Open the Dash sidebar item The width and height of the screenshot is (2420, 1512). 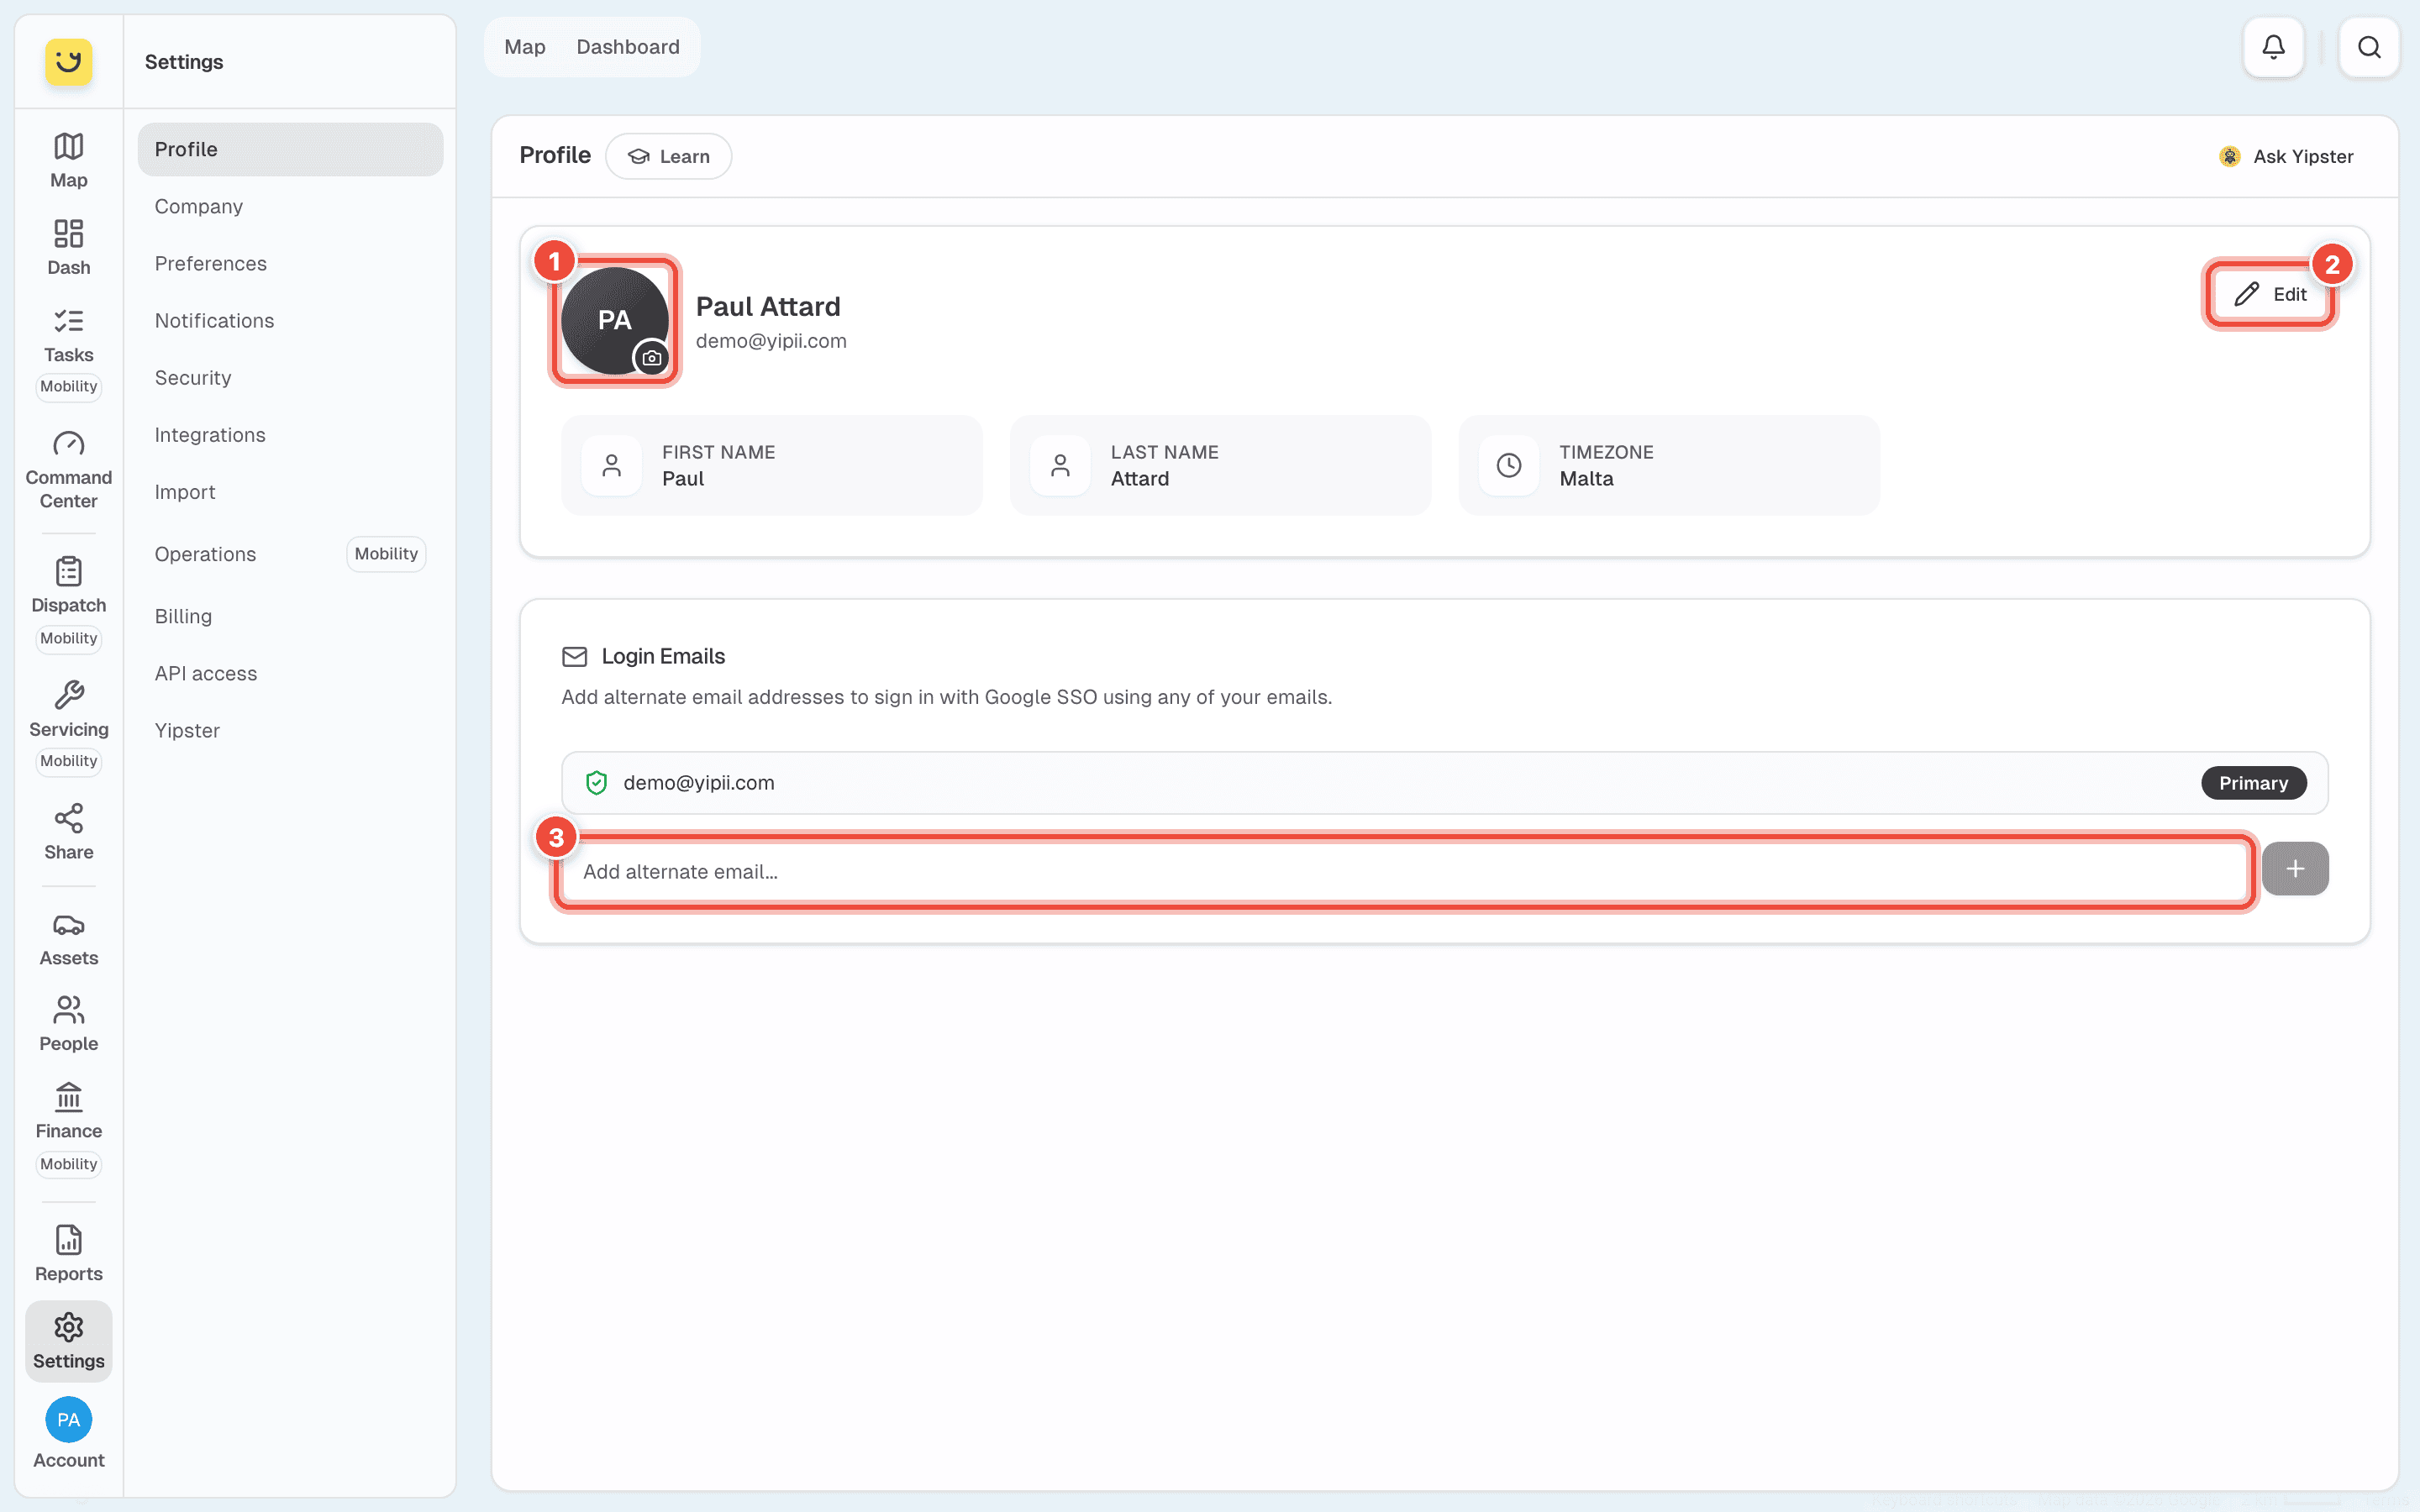point(68,247)
